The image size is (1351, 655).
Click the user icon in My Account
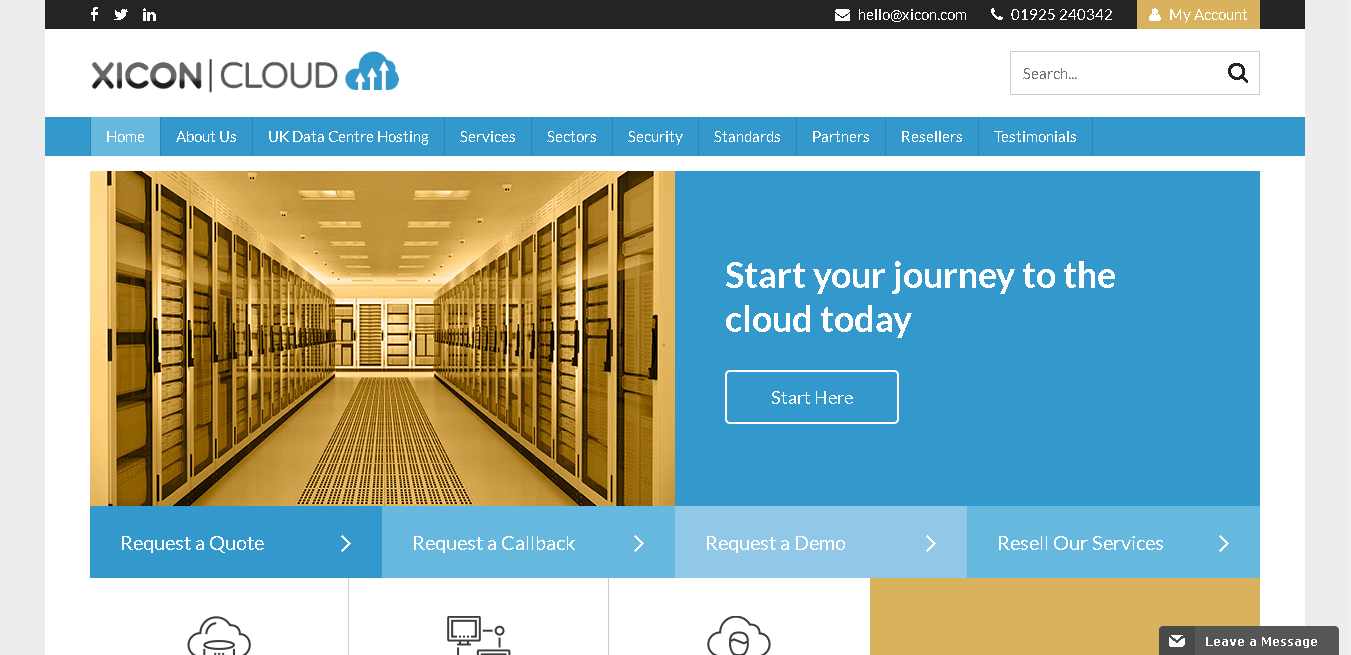pyautogui.click(x=1155, y=15)
